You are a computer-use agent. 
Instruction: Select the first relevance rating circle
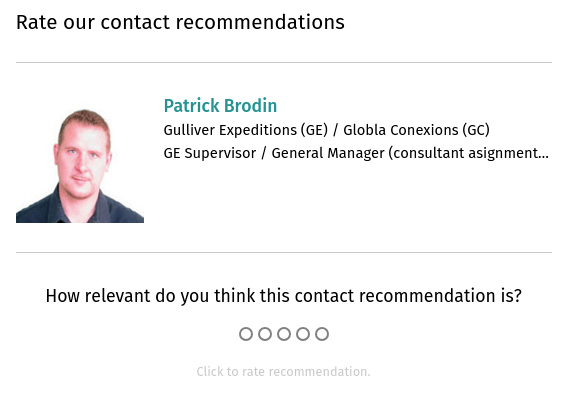tap(246, 334)
